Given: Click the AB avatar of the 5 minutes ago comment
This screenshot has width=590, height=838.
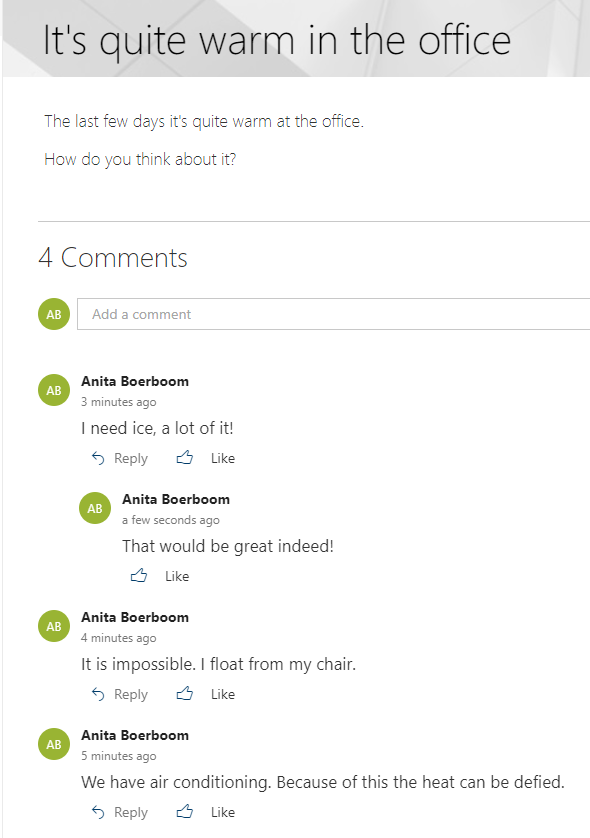Looking at the screenshot, I should click(x=54, y=744).
